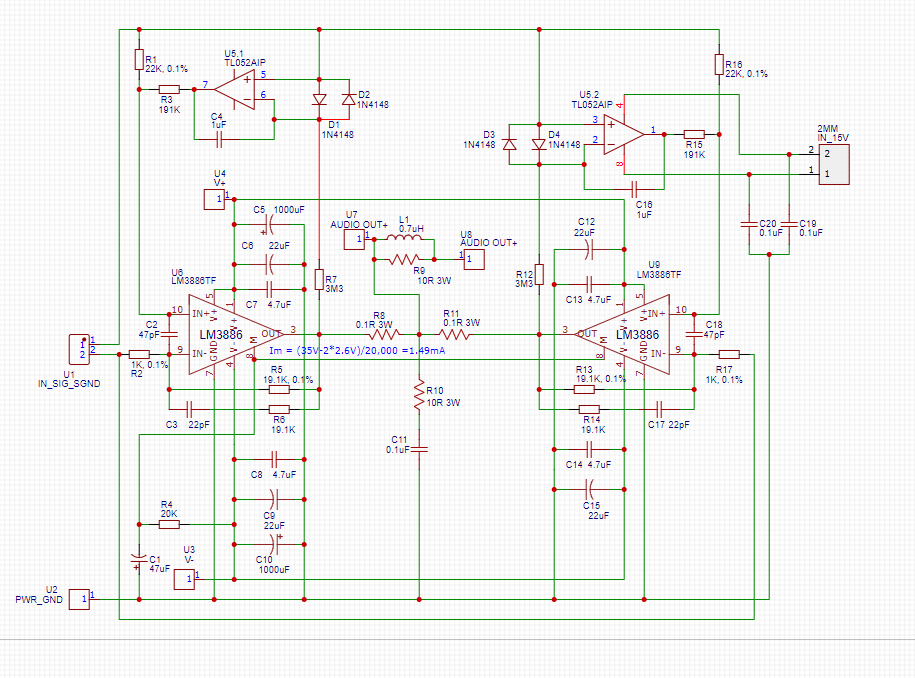The width and height of the screenshot is (915, 678).
Task: Click the C5 1000uF polarized capacitor symbol
Action: pyautogui.click(x=270, y=224)
